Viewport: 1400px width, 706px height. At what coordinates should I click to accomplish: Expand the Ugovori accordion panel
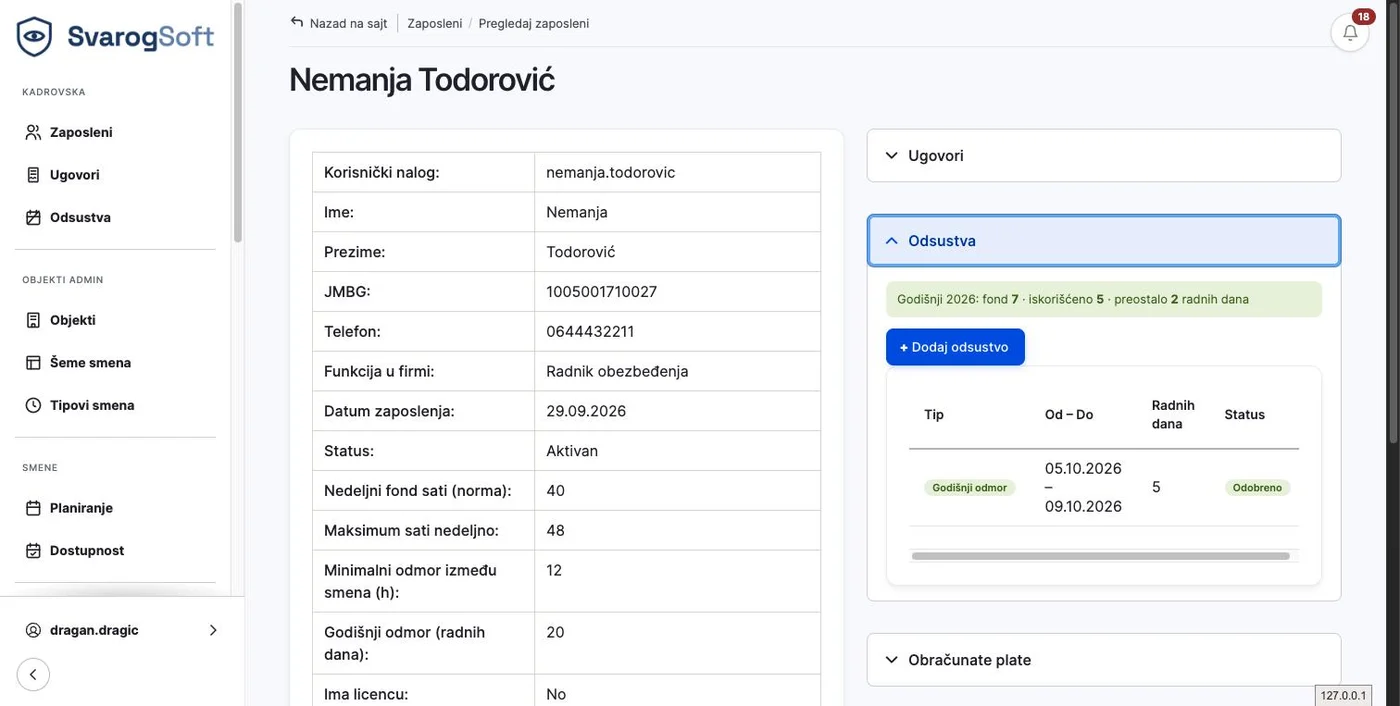click(1104, 156)
